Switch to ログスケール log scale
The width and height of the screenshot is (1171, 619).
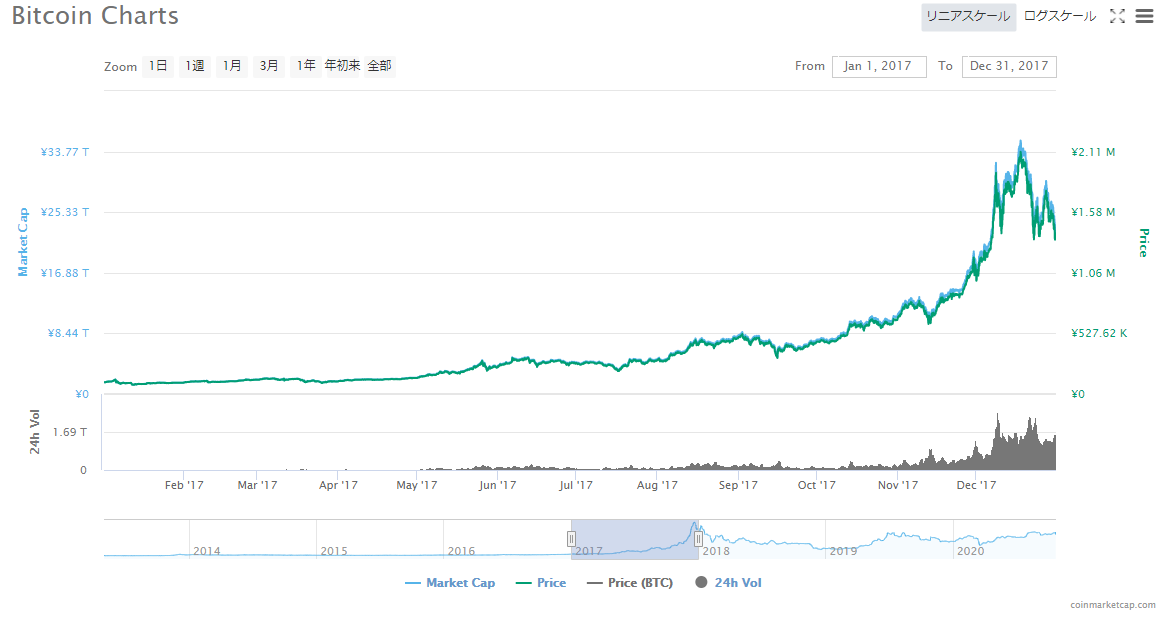coord(1060,16)
